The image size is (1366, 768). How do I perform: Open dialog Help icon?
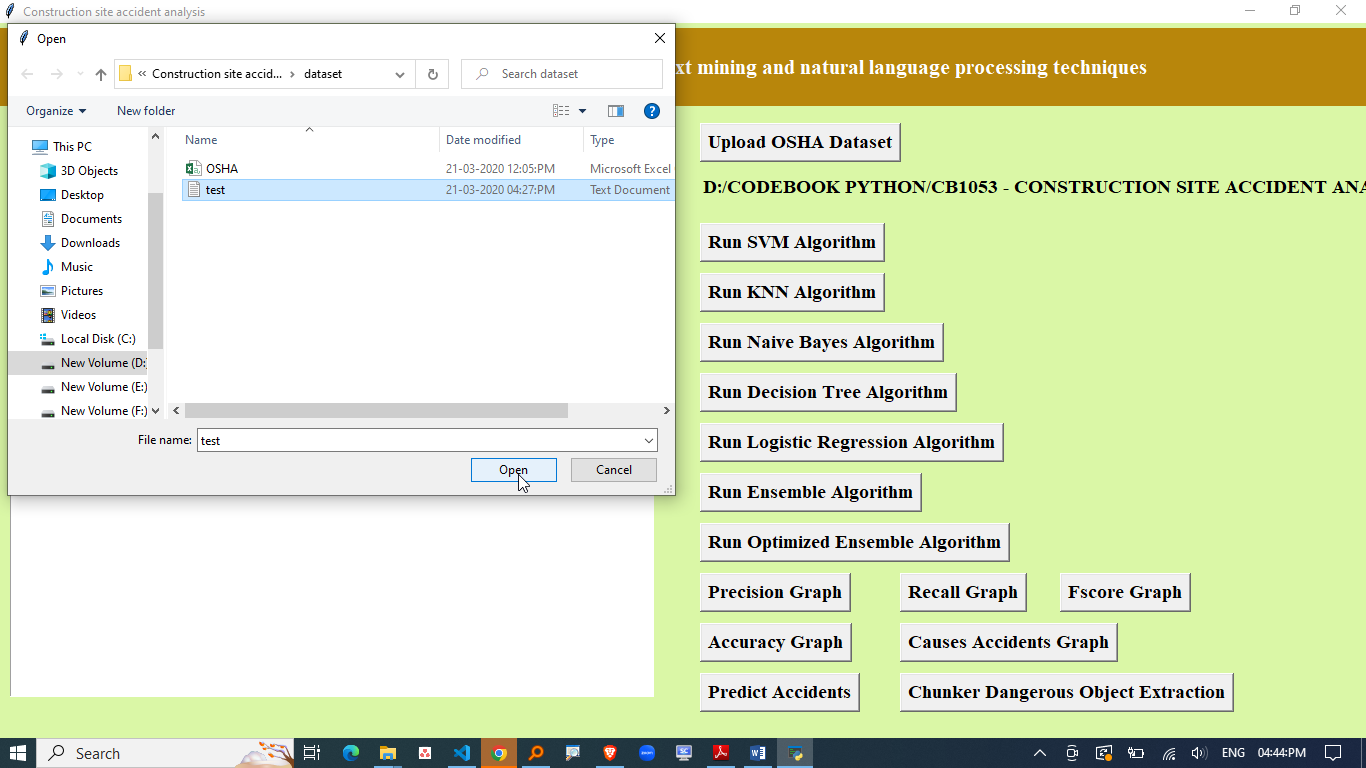pos(652,111)
